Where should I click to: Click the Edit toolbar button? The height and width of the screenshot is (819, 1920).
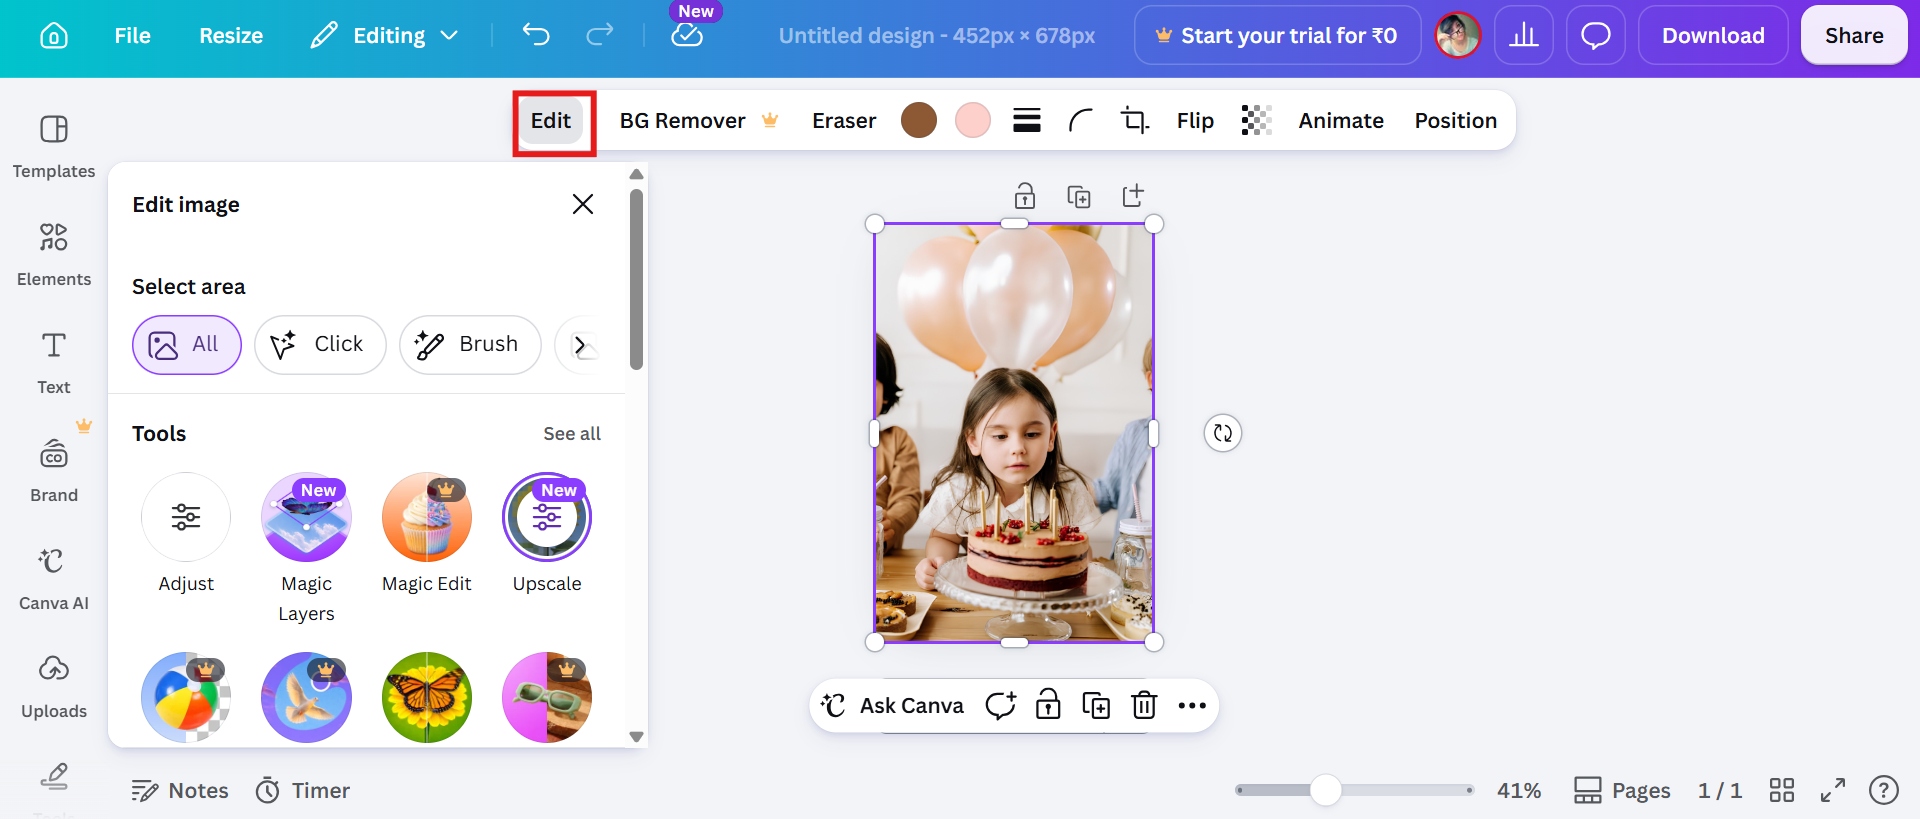coord(551,121)
